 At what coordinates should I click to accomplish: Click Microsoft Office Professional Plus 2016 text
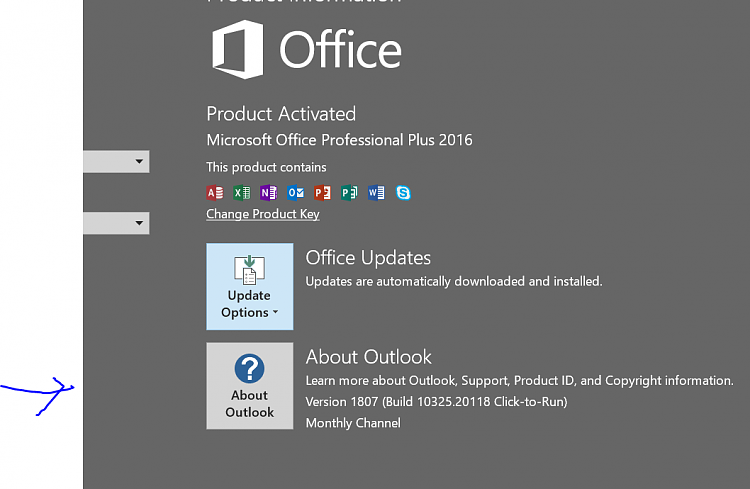tap(339, 140)
